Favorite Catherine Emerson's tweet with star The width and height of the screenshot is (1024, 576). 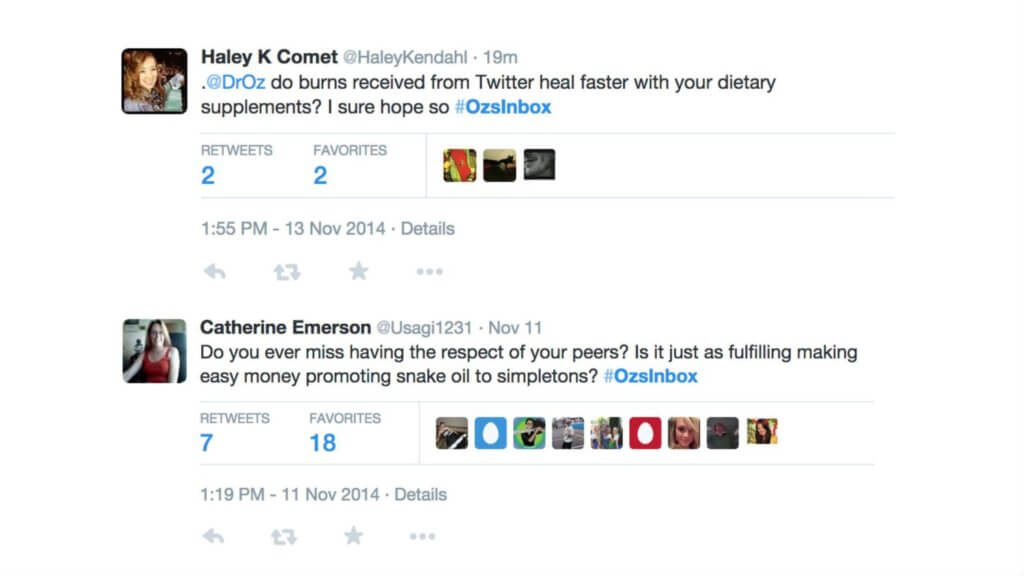coord(353,537)
